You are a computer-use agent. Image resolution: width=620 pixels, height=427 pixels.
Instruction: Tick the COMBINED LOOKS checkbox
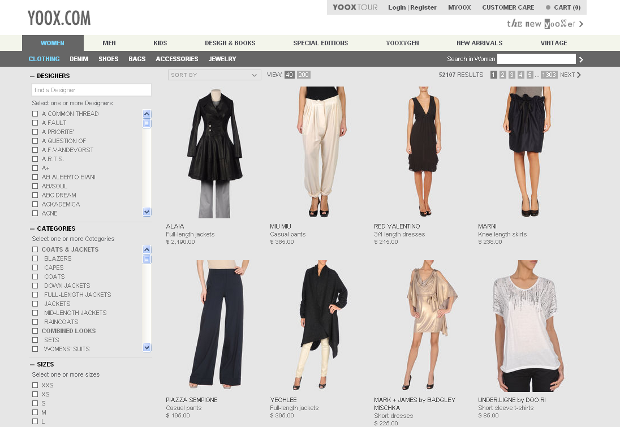(35, 331)
